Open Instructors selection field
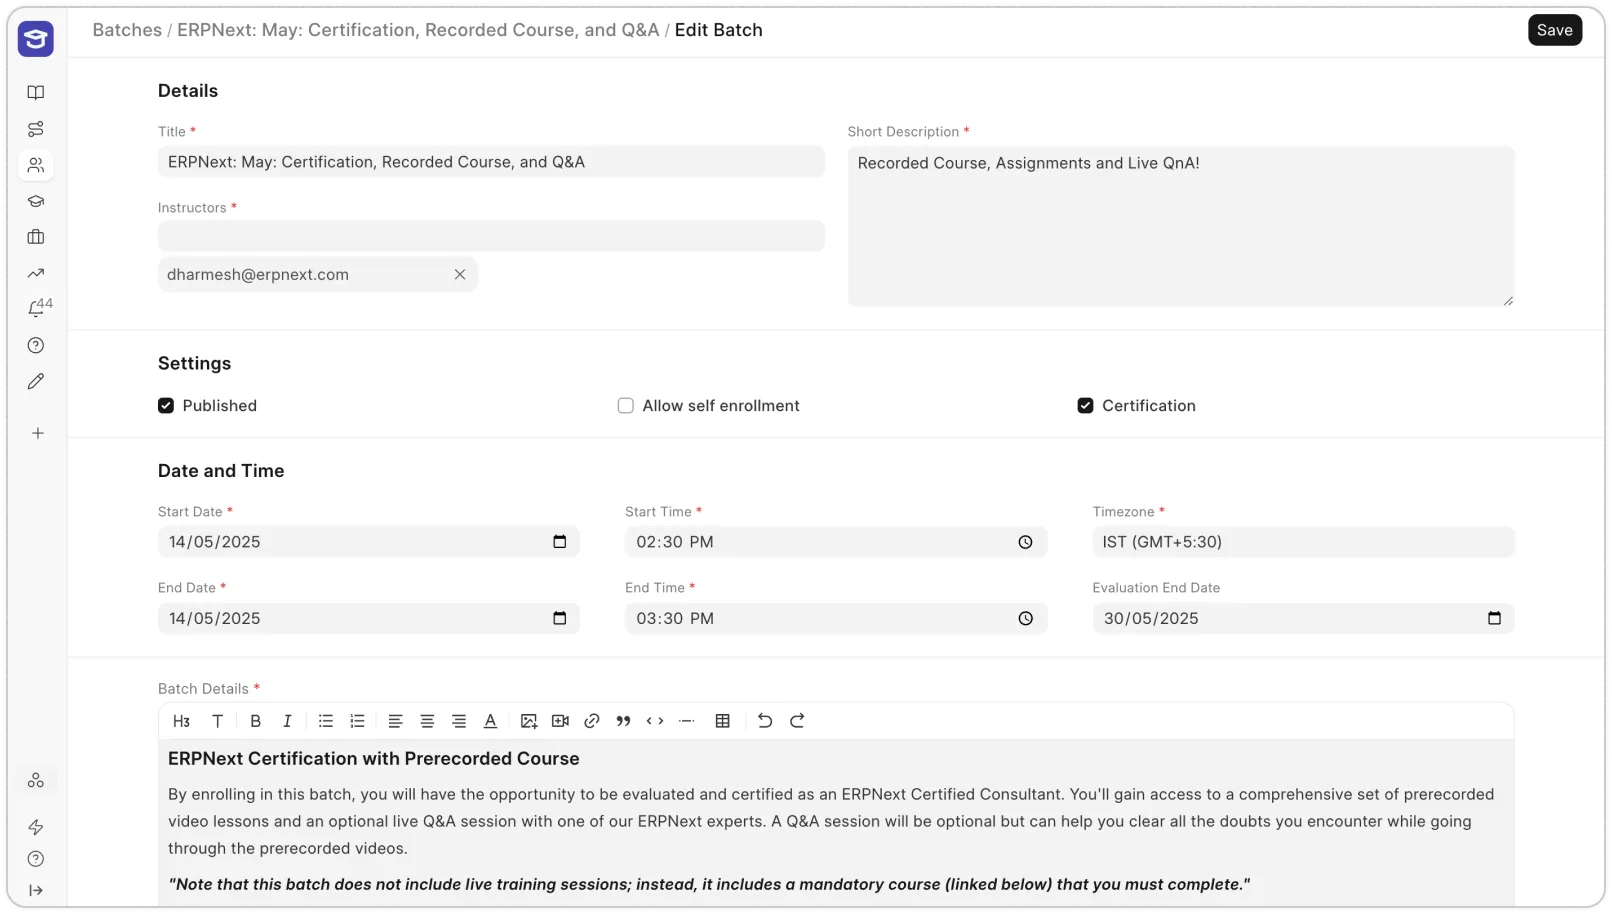 [491, 237]
